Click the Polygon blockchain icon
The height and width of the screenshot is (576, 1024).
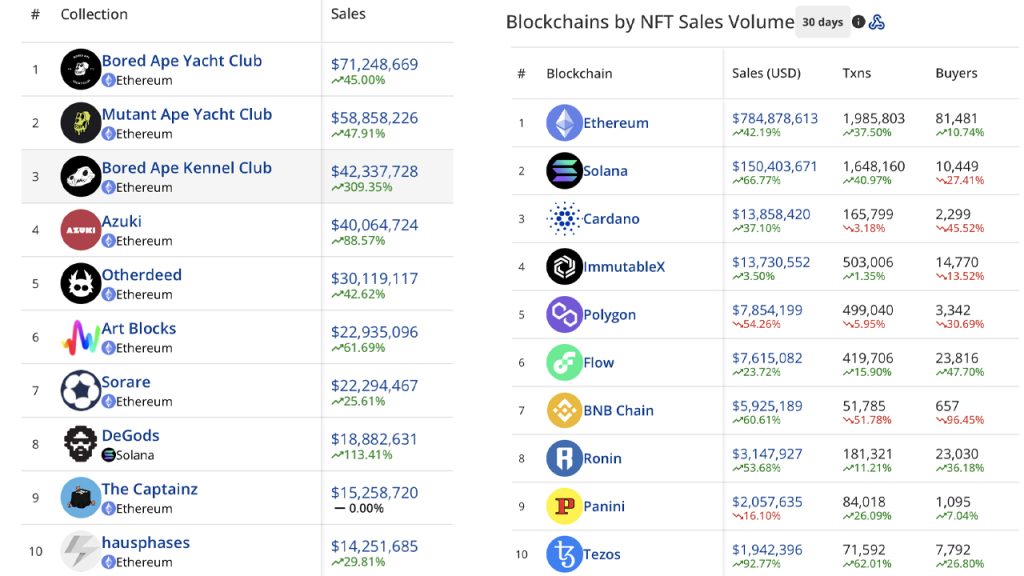point(564,314)
